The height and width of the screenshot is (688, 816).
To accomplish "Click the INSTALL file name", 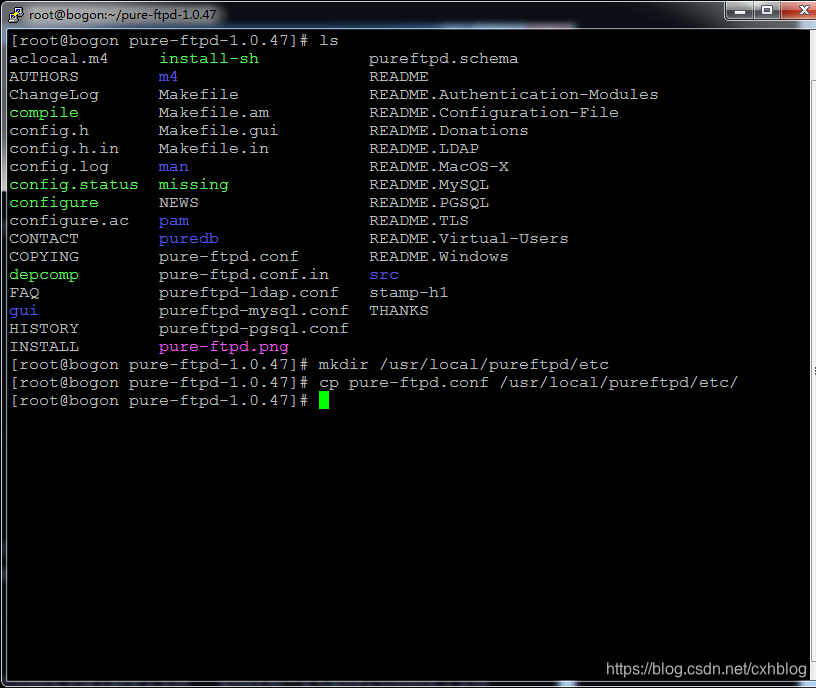I will pyautogui.click(x=44, y=347).
